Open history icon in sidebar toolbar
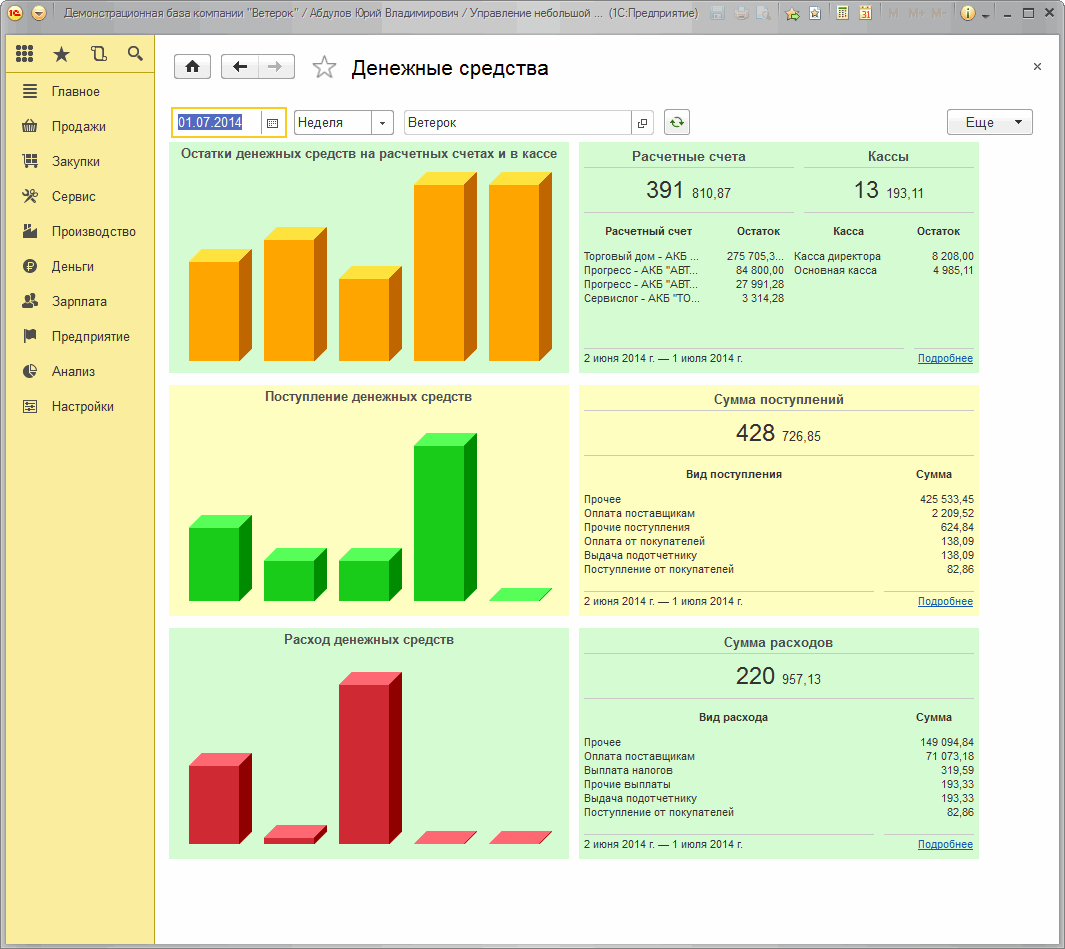This screenshot has height=949, width=1065. [98, 54]
